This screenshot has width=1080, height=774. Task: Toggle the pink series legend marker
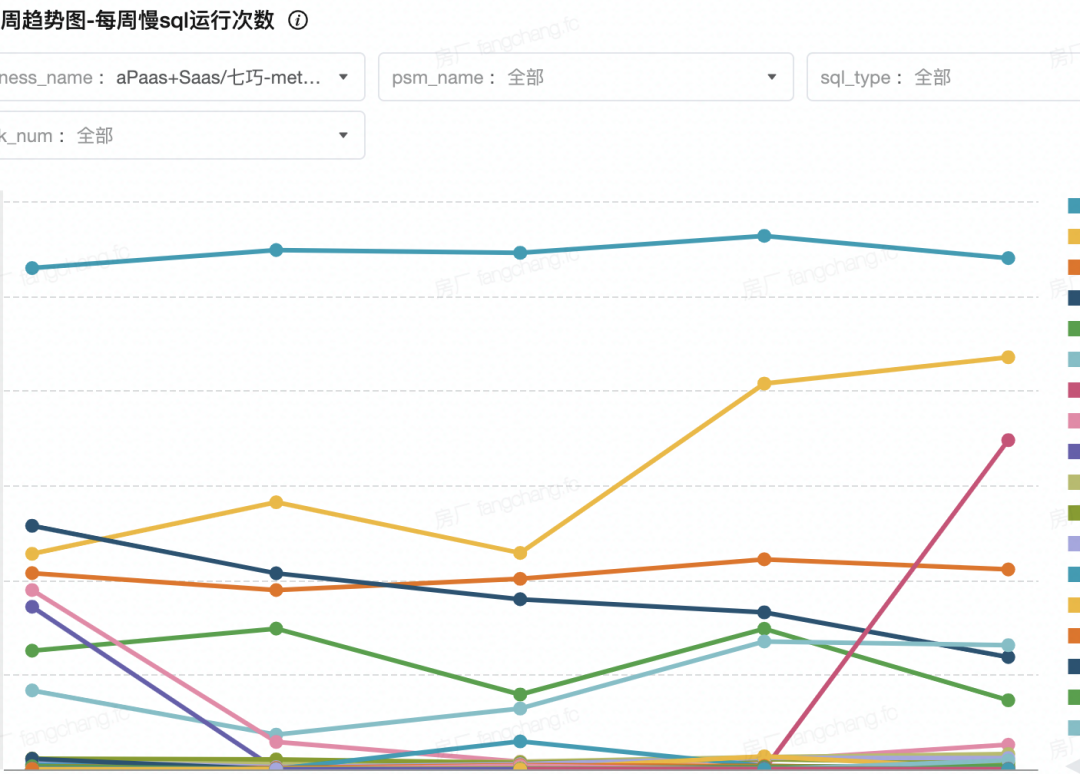(1074, 421)
